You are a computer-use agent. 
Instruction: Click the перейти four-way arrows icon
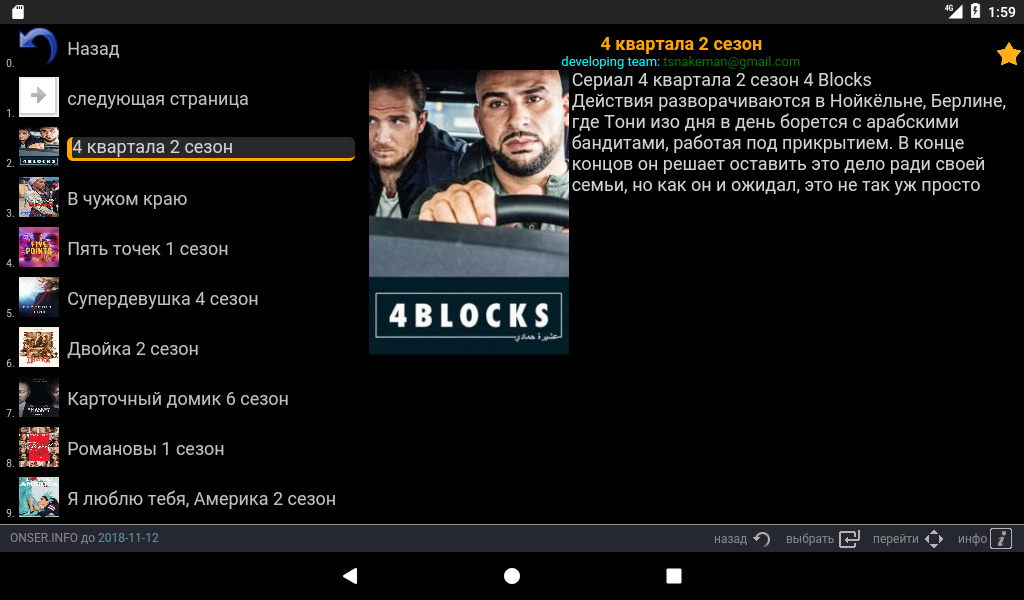934,539
